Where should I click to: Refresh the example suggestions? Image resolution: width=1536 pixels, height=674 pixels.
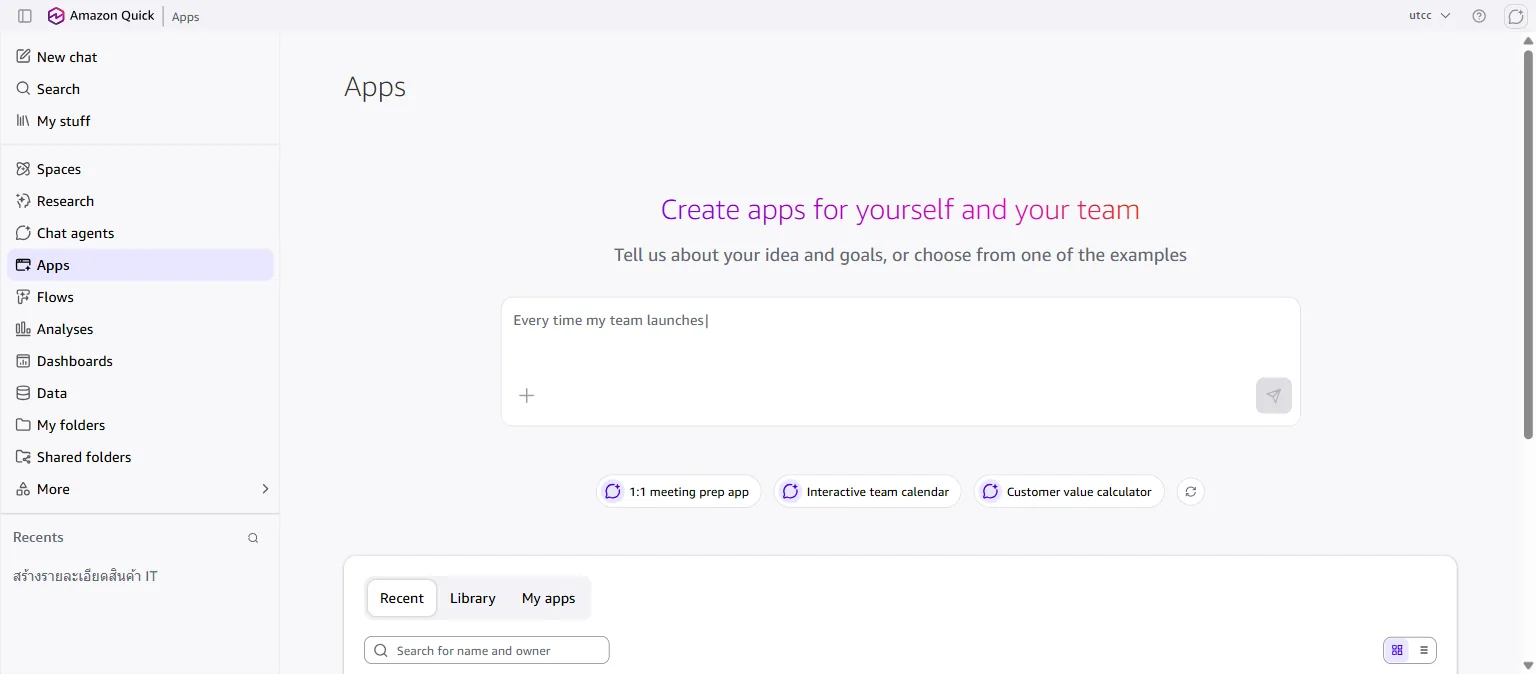coord(1190,492)
